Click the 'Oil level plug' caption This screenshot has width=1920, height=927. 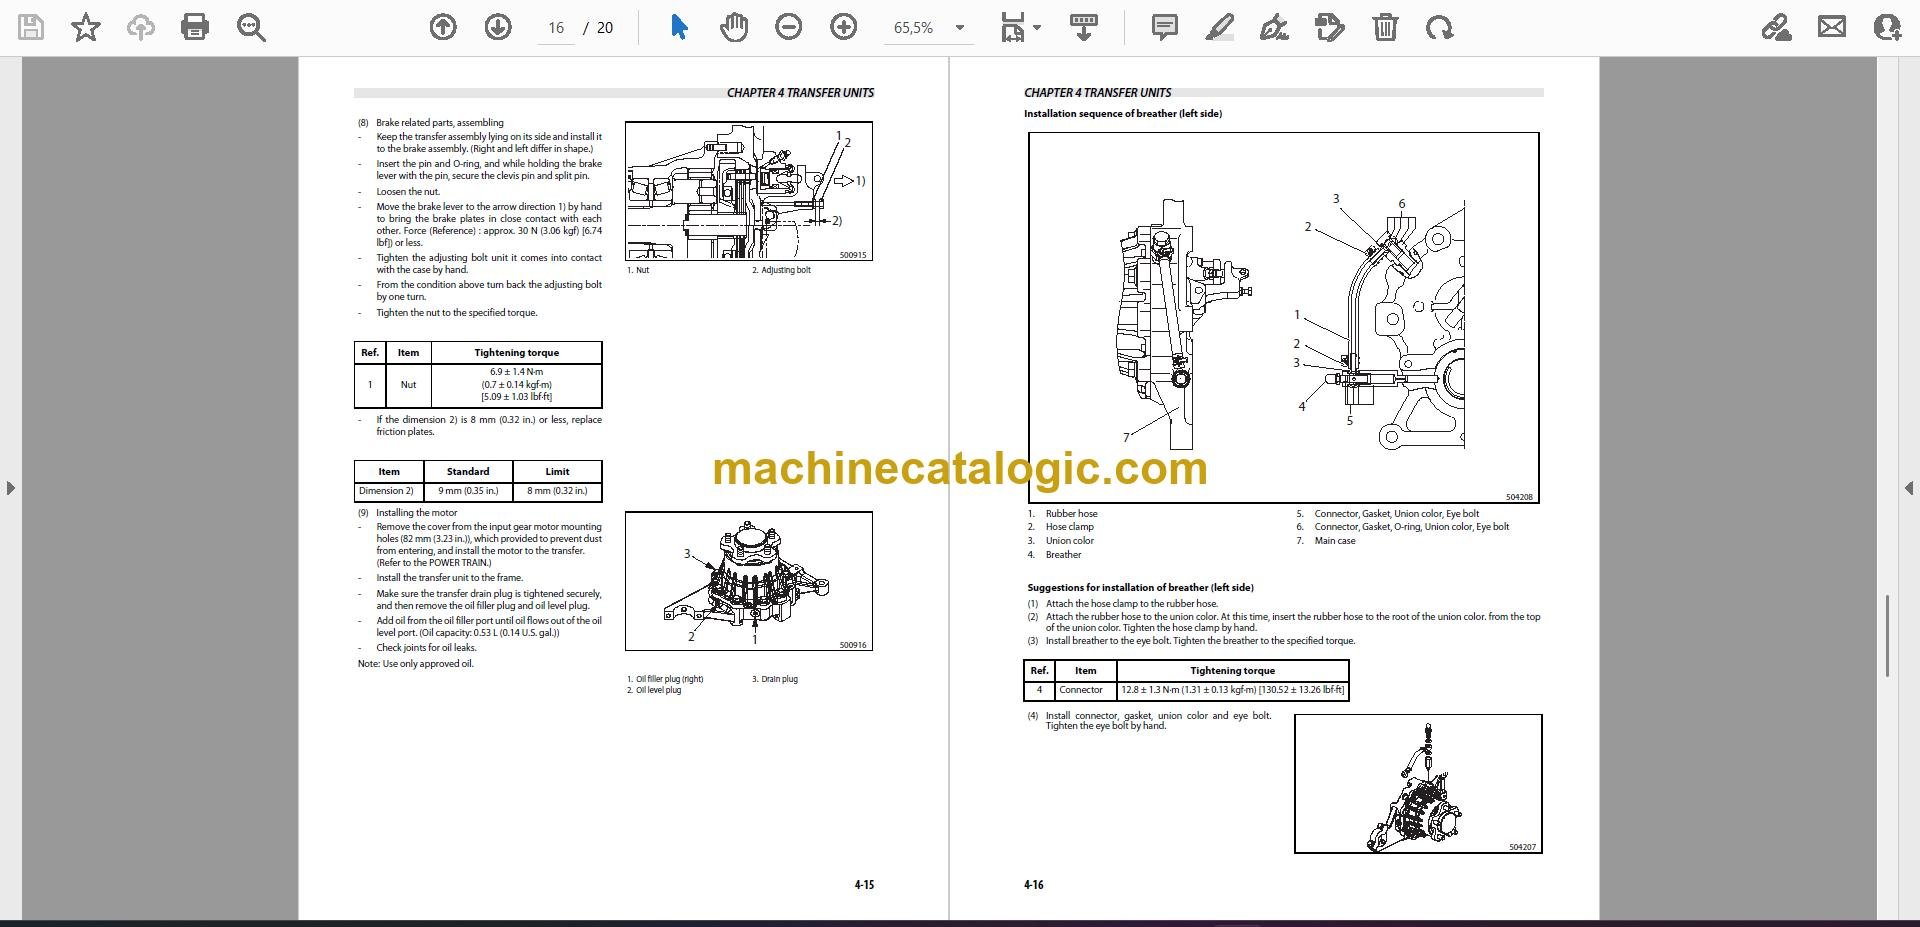point(654,690)
